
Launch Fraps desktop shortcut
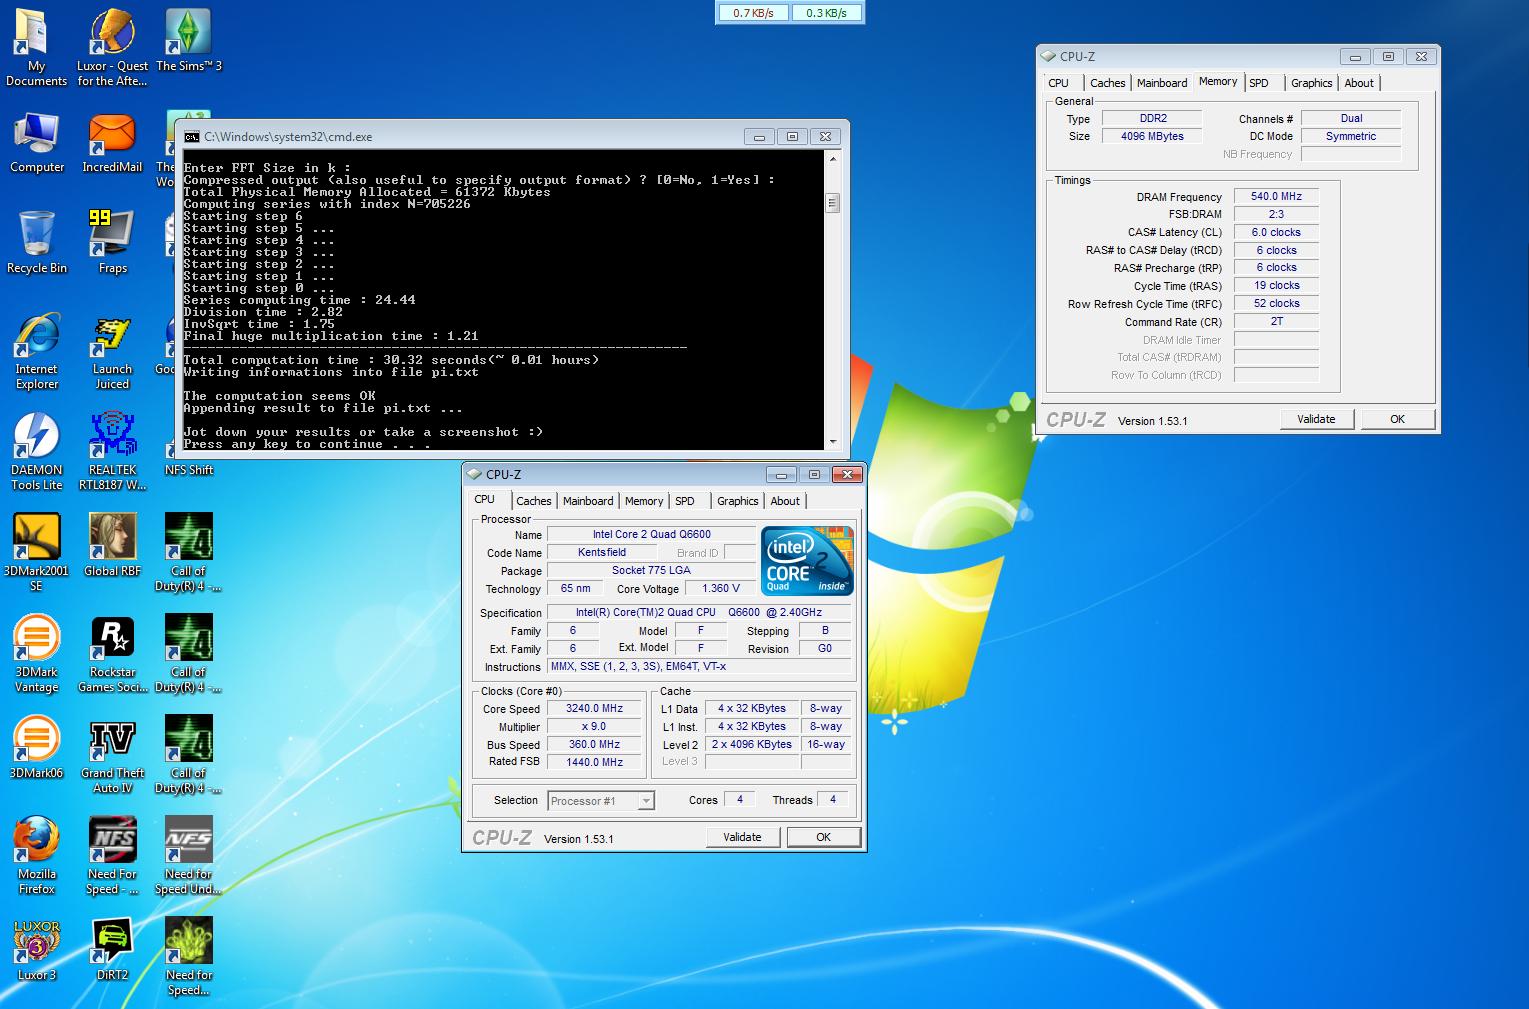(x=112, y=242)
